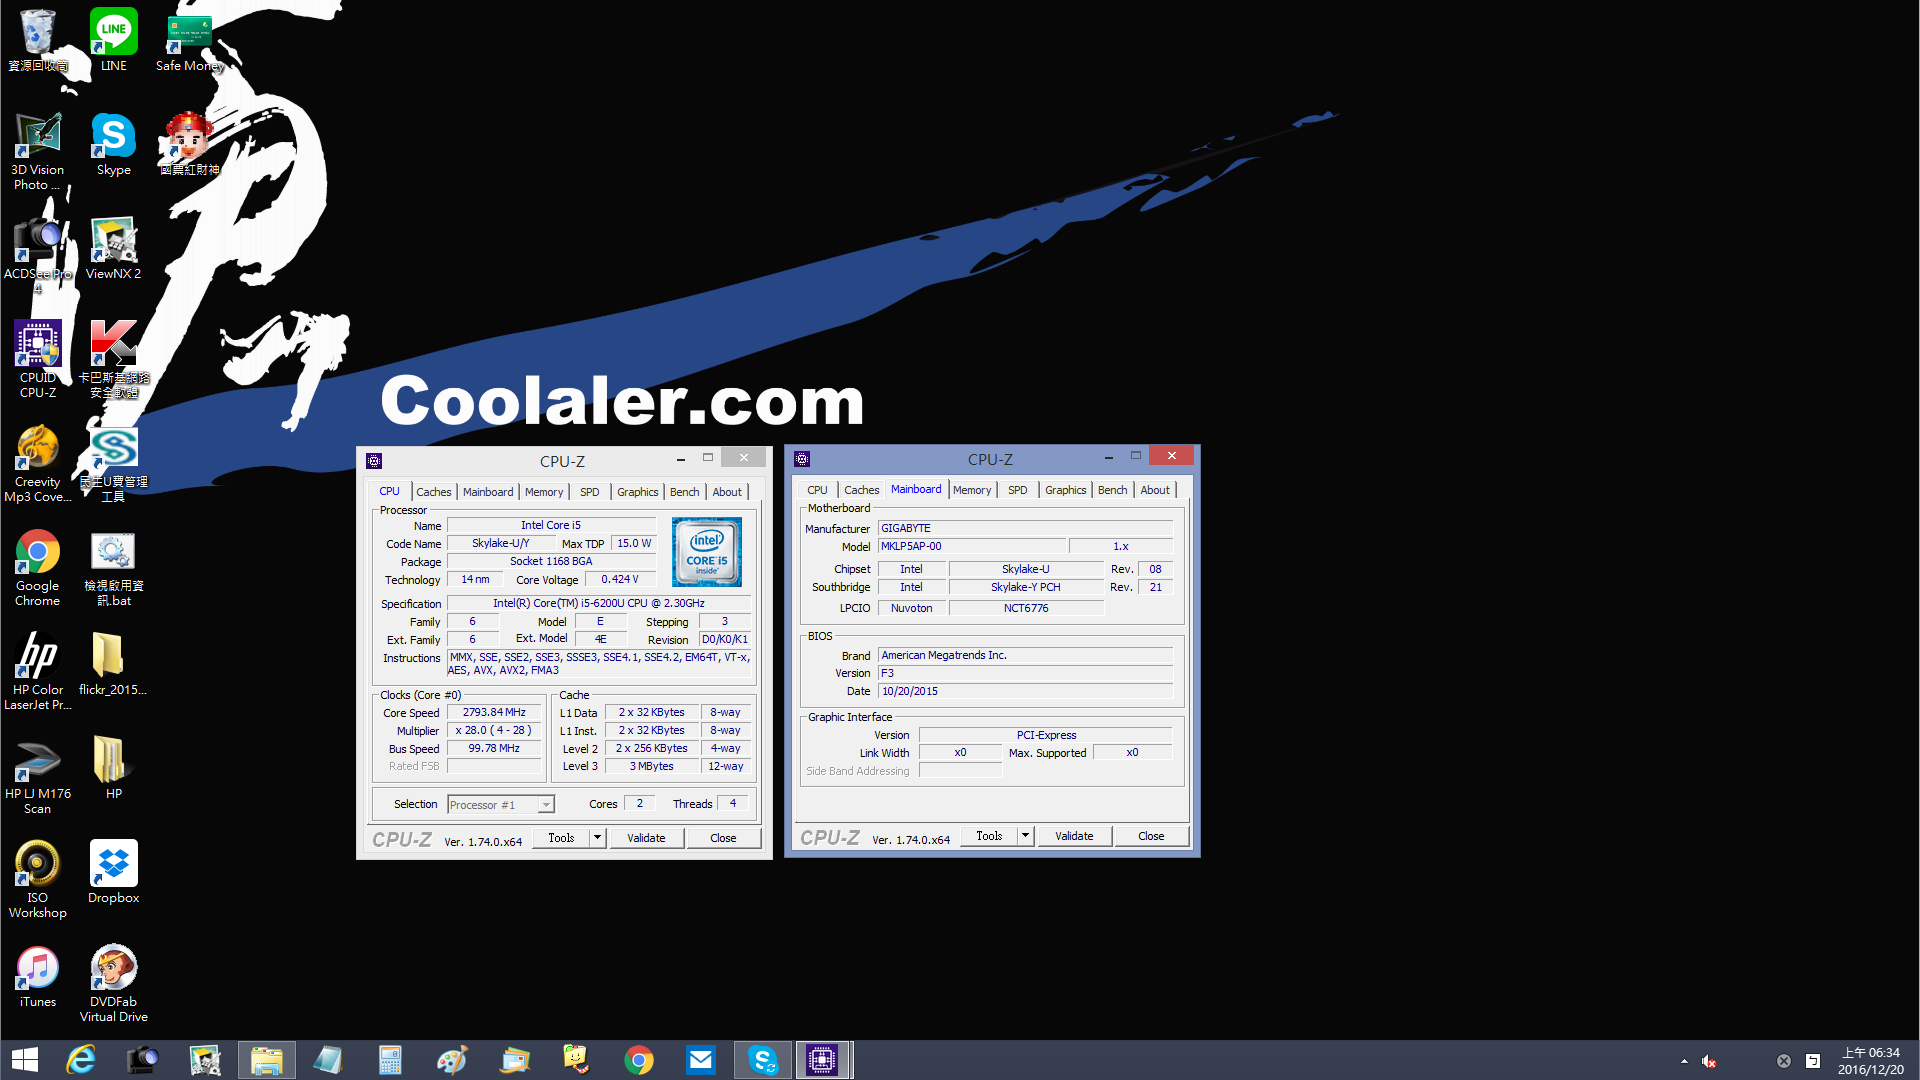The image size is (1920, 1080).
Task: Click the Specification field in CPU-Z
Action: 598,603
